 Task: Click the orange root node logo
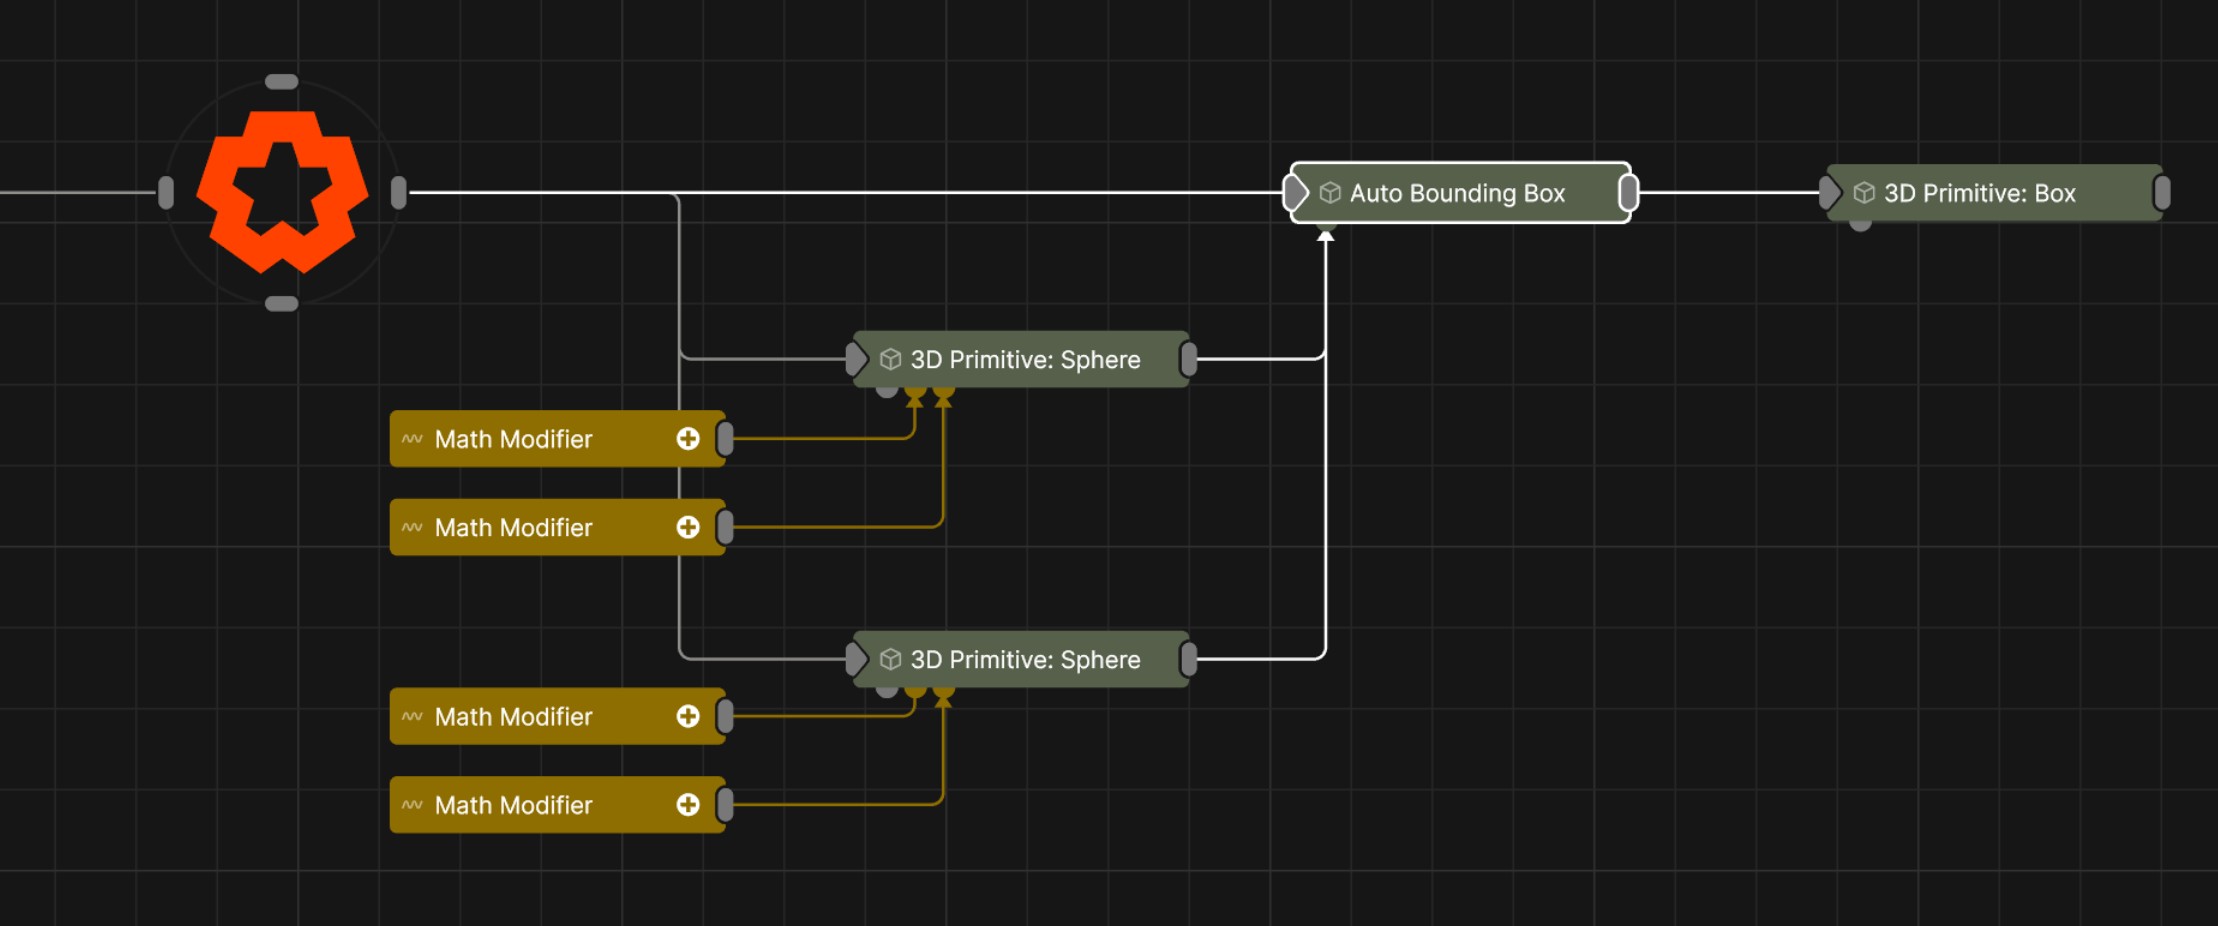point(282,192)
